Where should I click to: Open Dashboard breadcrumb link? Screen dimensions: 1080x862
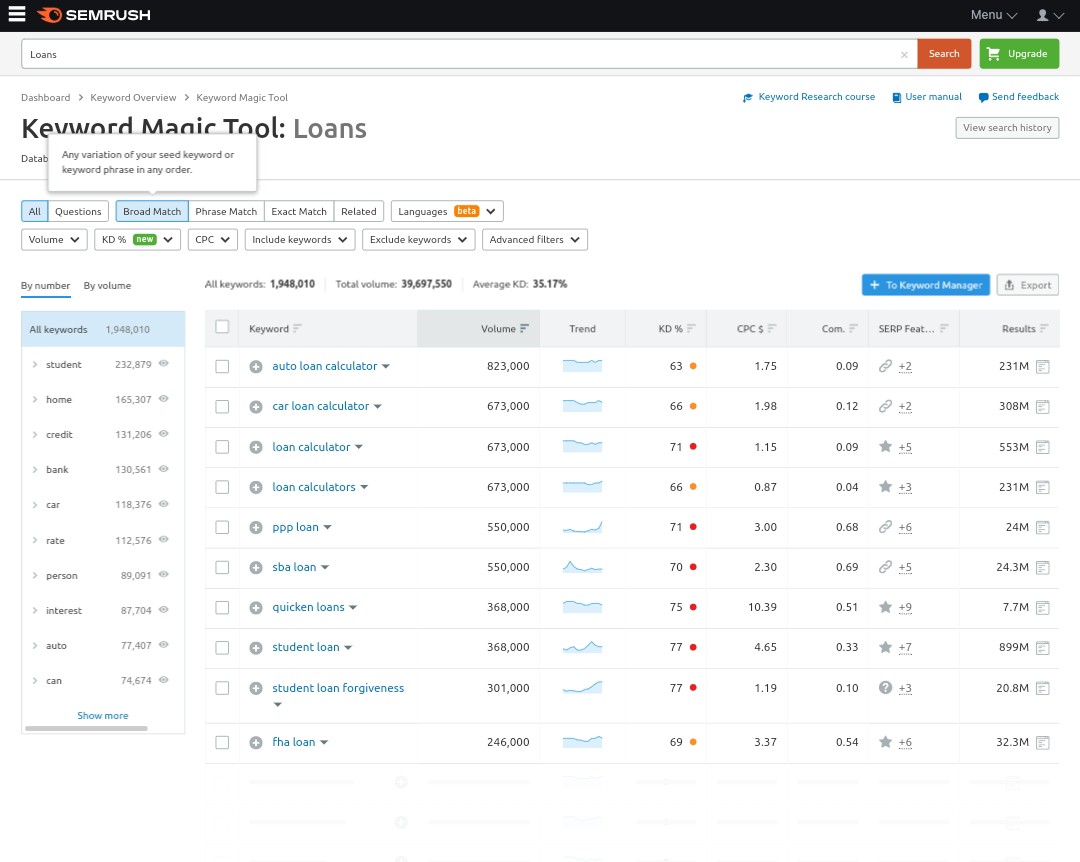[45, 98]
